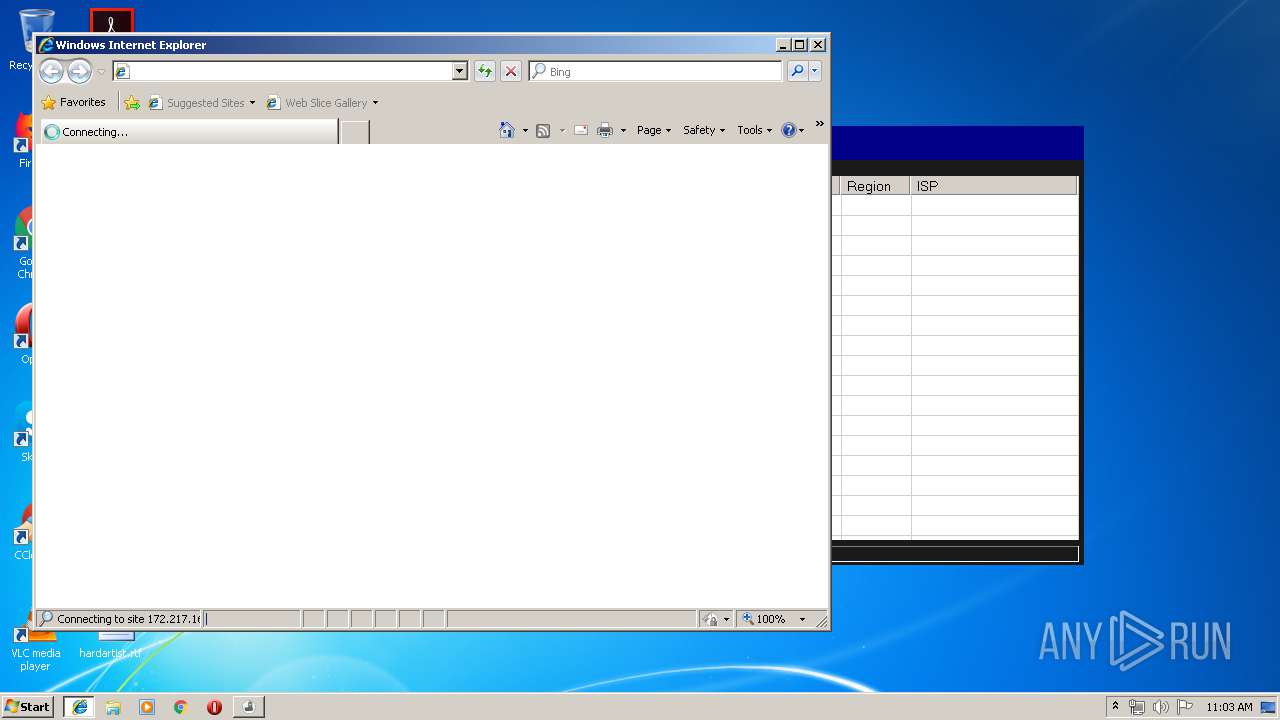This screenshot has height=720, width=1280.
Task: Go forward with the Forward arrow button
Action: (79, 71)
